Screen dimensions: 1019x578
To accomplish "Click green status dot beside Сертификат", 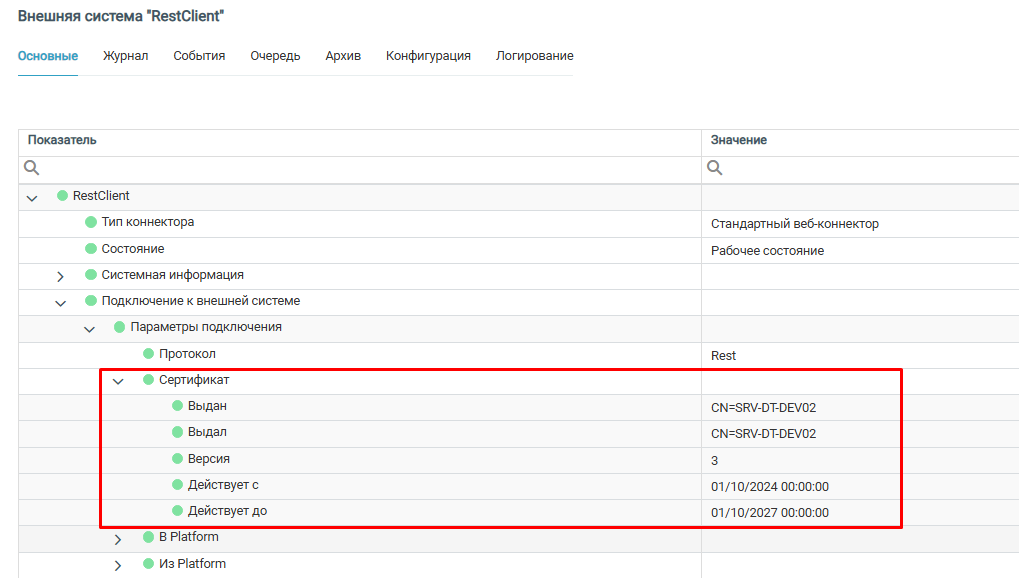I will tap(149, 380).
